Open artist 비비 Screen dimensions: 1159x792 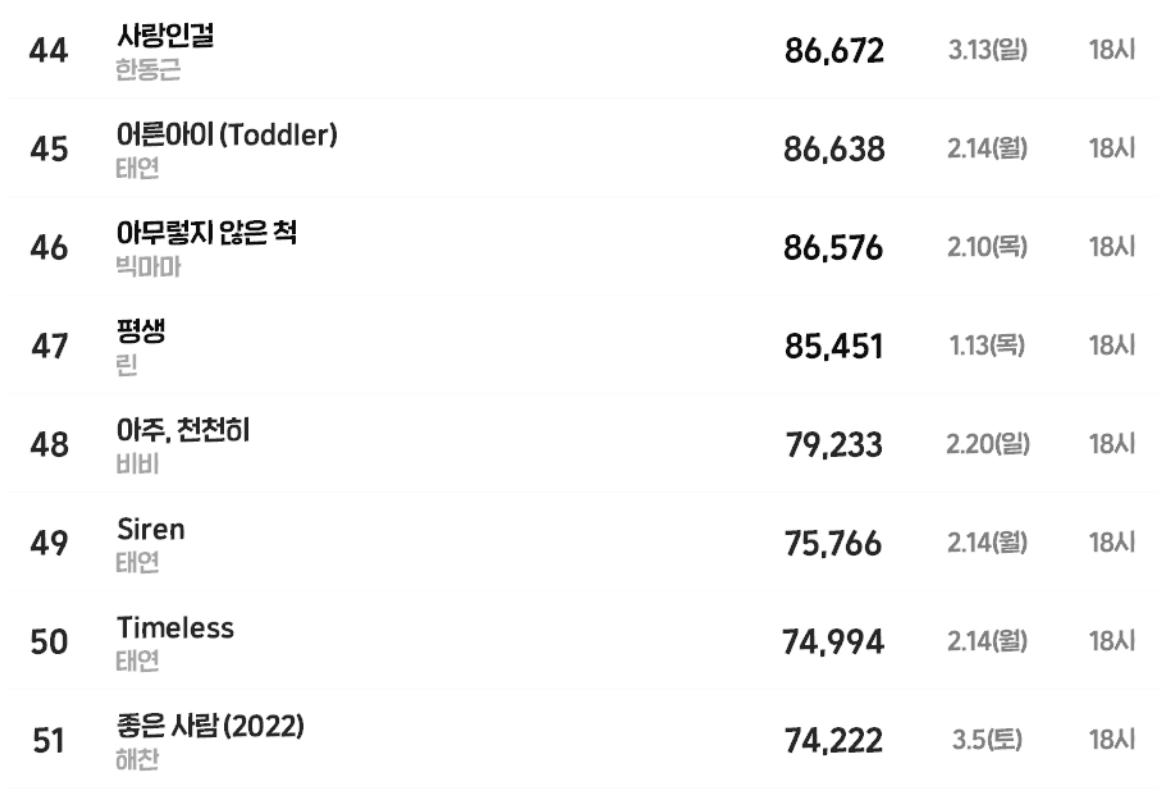point(137,464)
